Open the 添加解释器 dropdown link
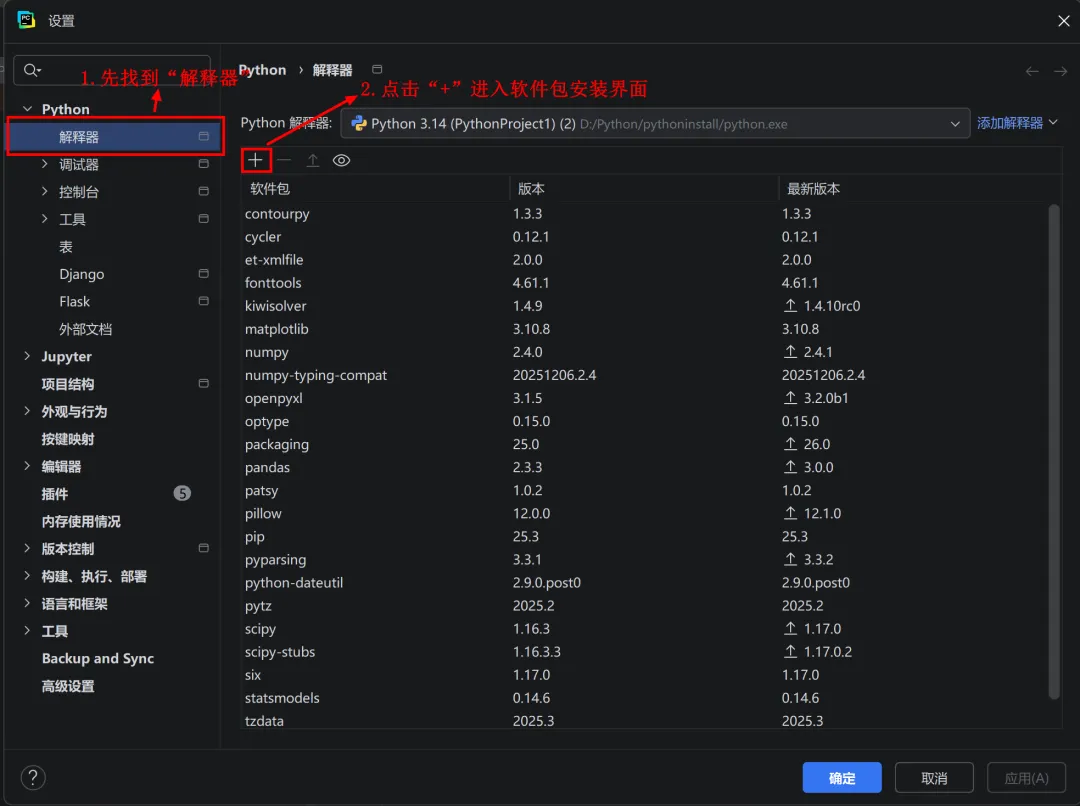 (1017, 123)
